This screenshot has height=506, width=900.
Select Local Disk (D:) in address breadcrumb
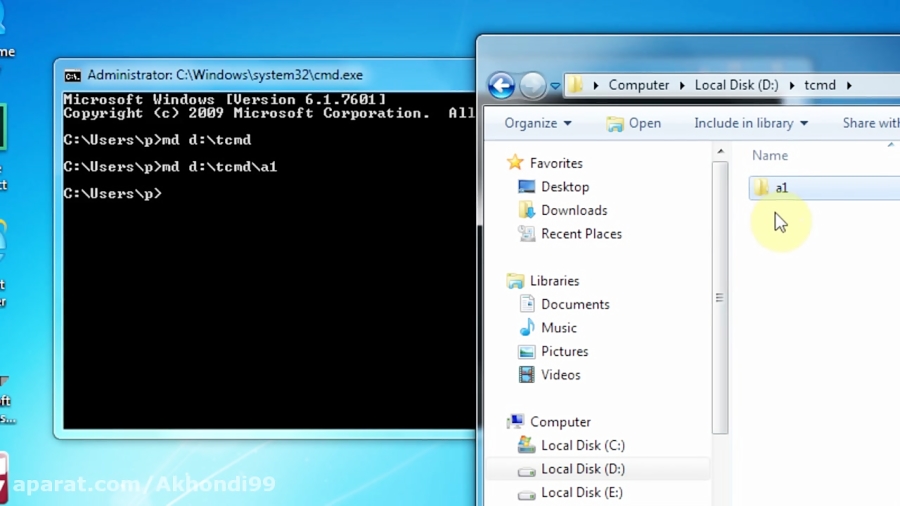736,85
